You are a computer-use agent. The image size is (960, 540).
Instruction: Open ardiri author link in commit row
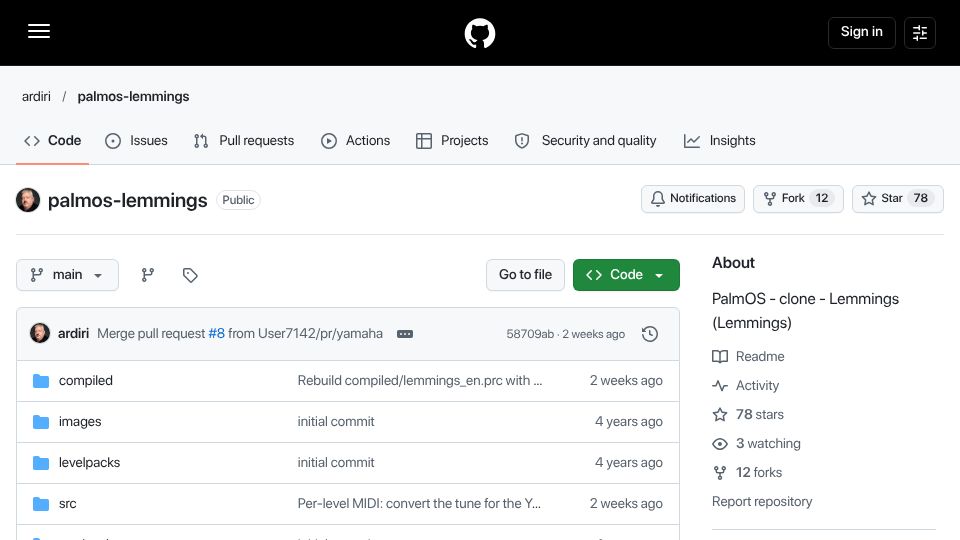pyautogui.click(x=73, y=334)
